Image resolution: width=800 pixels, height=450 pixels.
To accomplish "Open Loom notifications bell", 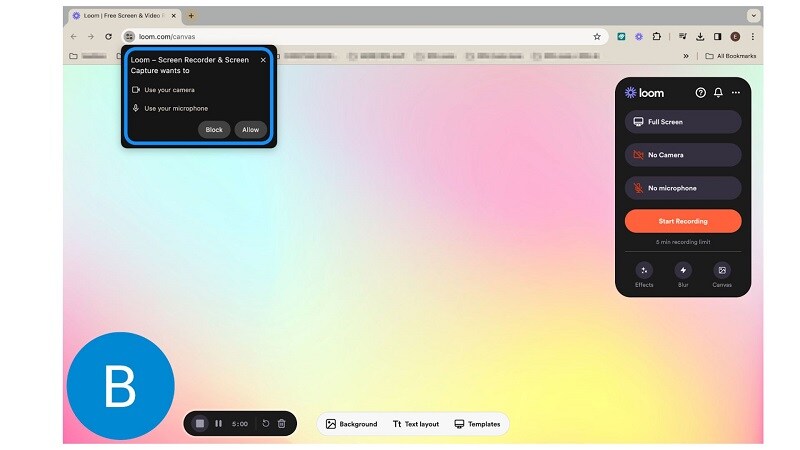I will (x=718, y=93).
